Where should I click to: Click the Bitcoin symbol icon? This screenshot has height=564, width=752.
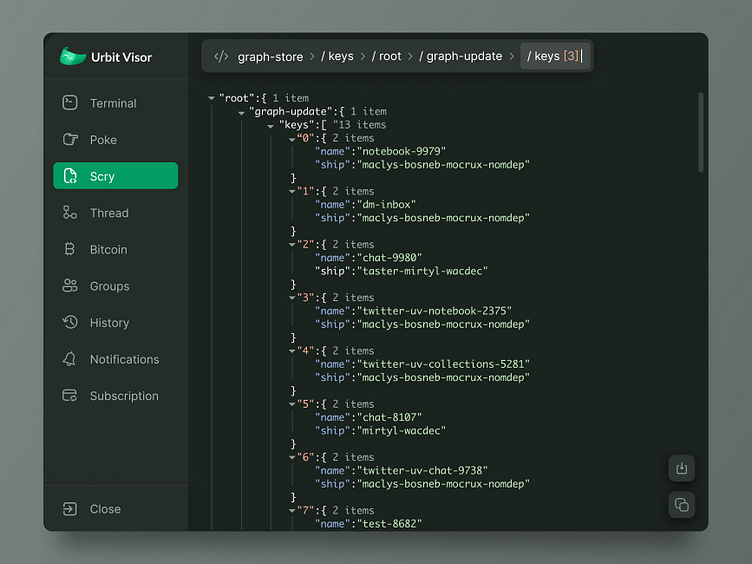(70, 250)
